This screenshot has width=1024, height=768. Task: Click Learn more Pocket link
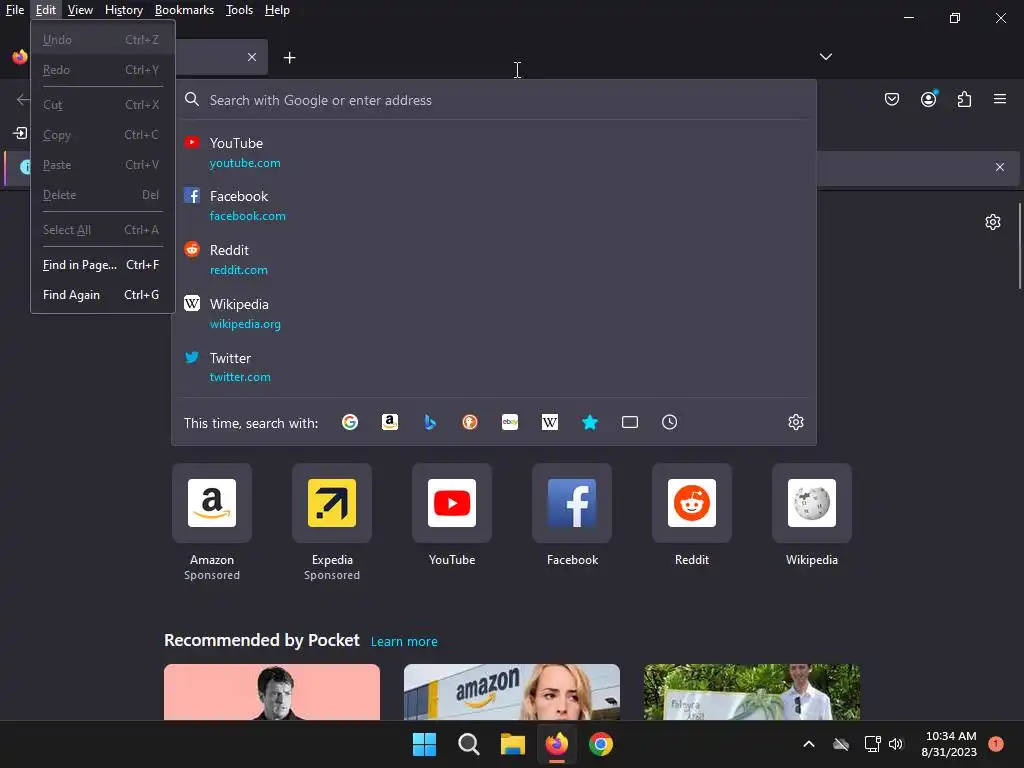404,641
